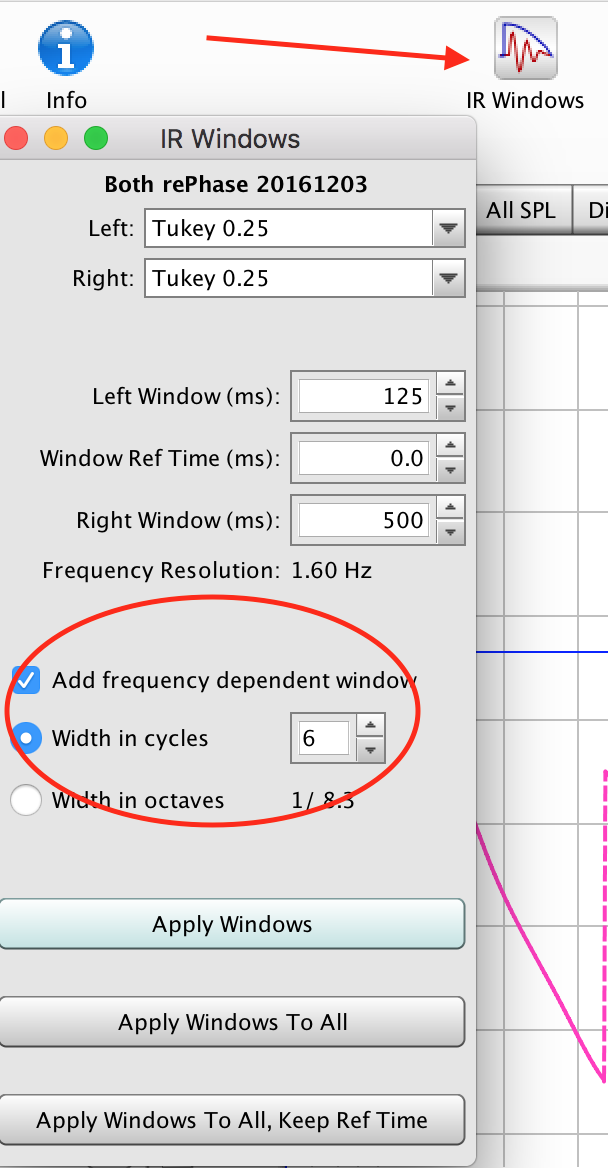Close the IR Windows dialog
The width and height of the screenshot is (608, 1168).
point(16,139)
